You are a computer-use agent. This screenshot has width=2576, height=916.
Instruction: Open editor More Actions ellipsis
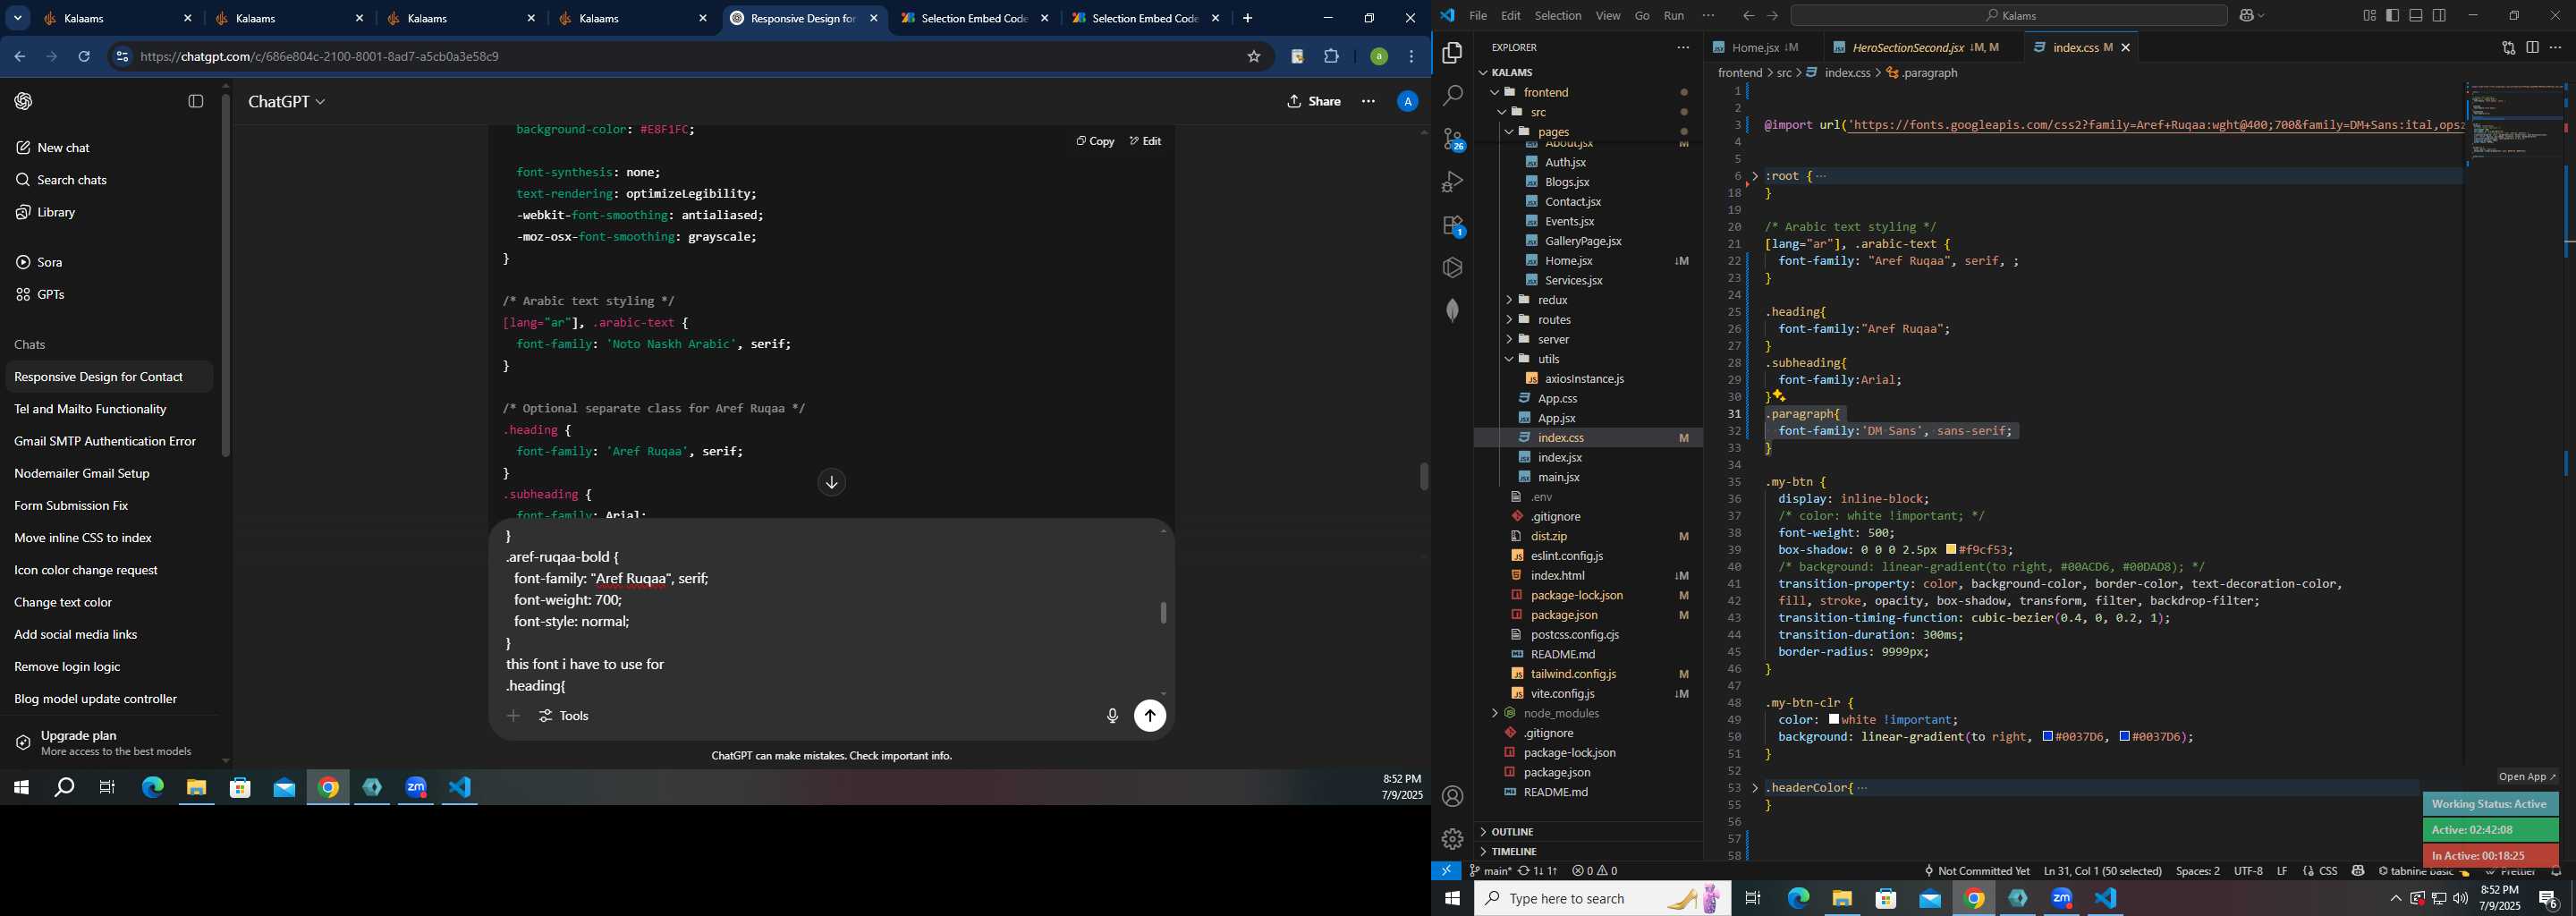tap(2556, 48)
